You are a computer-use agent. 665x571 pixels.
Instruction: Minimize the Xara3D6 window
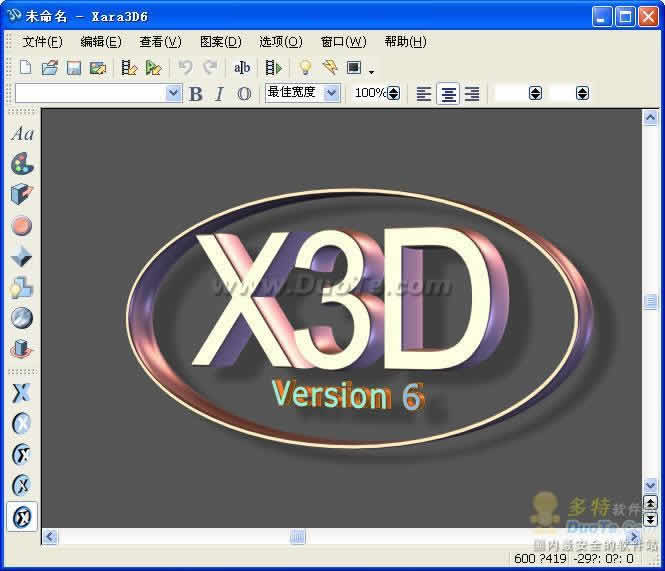point(602,16)
